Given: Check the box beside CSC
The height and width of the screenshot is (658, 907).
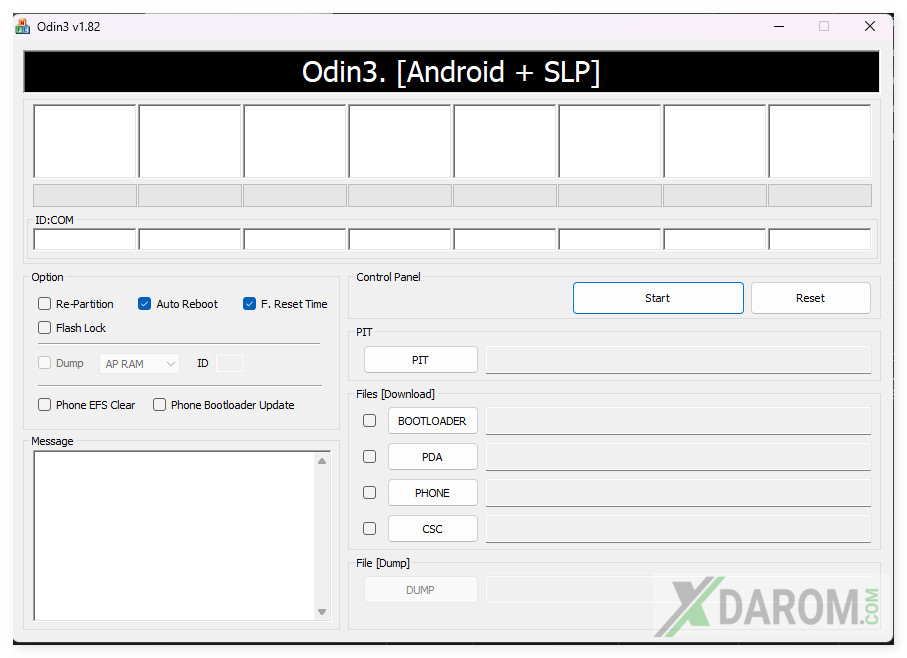Looking at the screenshot, I should click(x=369, y=529).
